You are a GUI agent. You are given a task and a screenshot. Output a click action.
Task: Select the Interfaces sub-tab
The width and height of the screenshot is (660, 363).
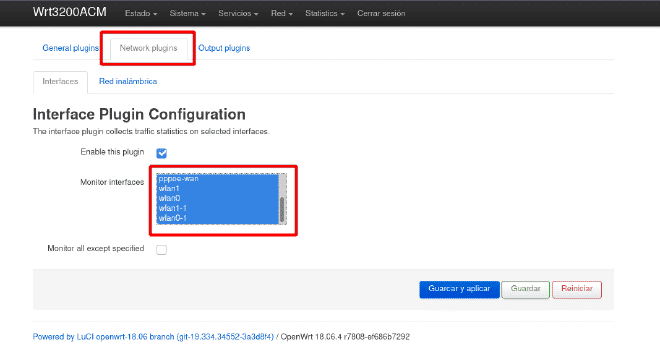pos(60,81)
